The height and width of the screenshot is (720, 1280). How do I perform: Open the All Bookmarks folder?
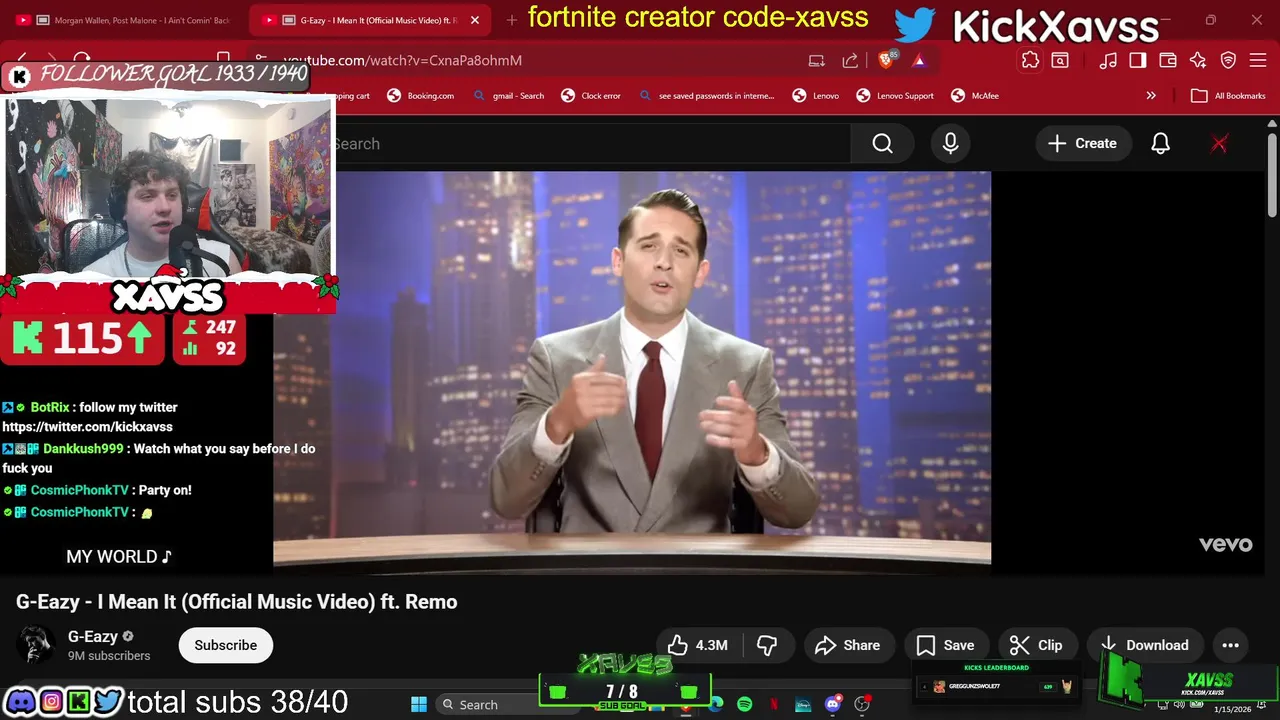pyautogui.click(x=1228, y=96)
